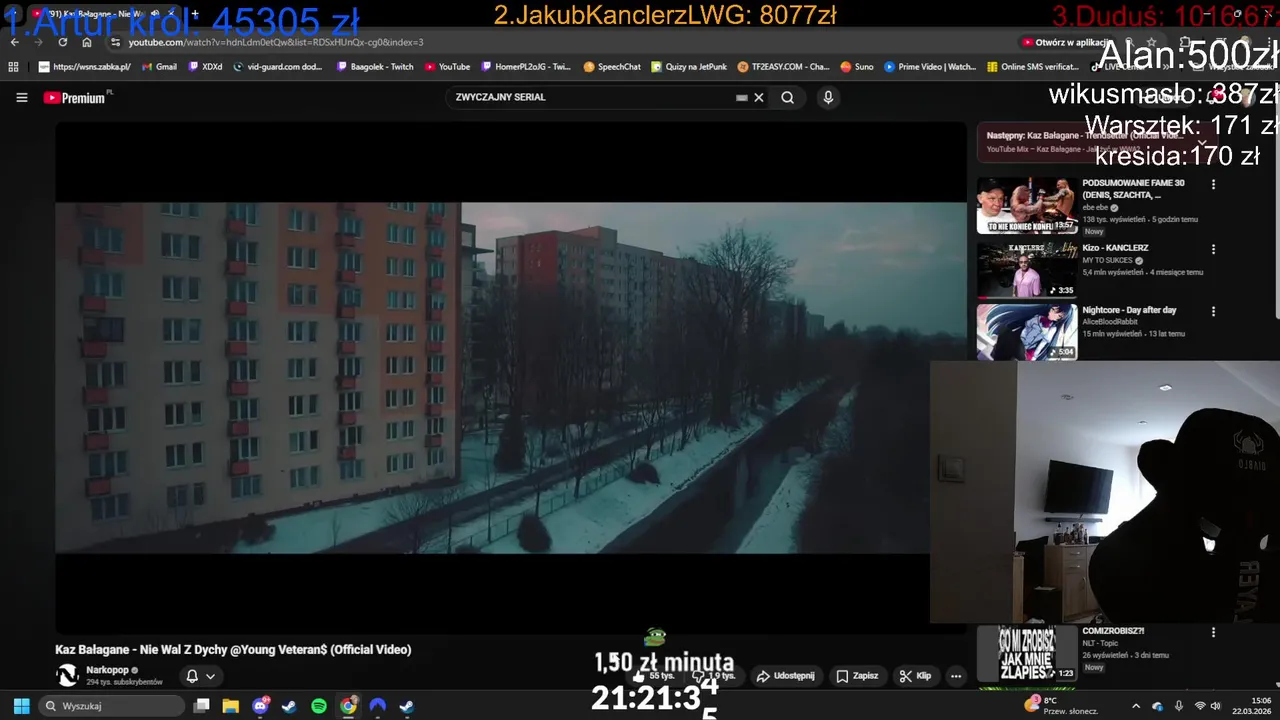Image resolution: width=1280 pixels, height=720 pixels.
Task: Open a new browser tab
Action: tap(195, 14)
